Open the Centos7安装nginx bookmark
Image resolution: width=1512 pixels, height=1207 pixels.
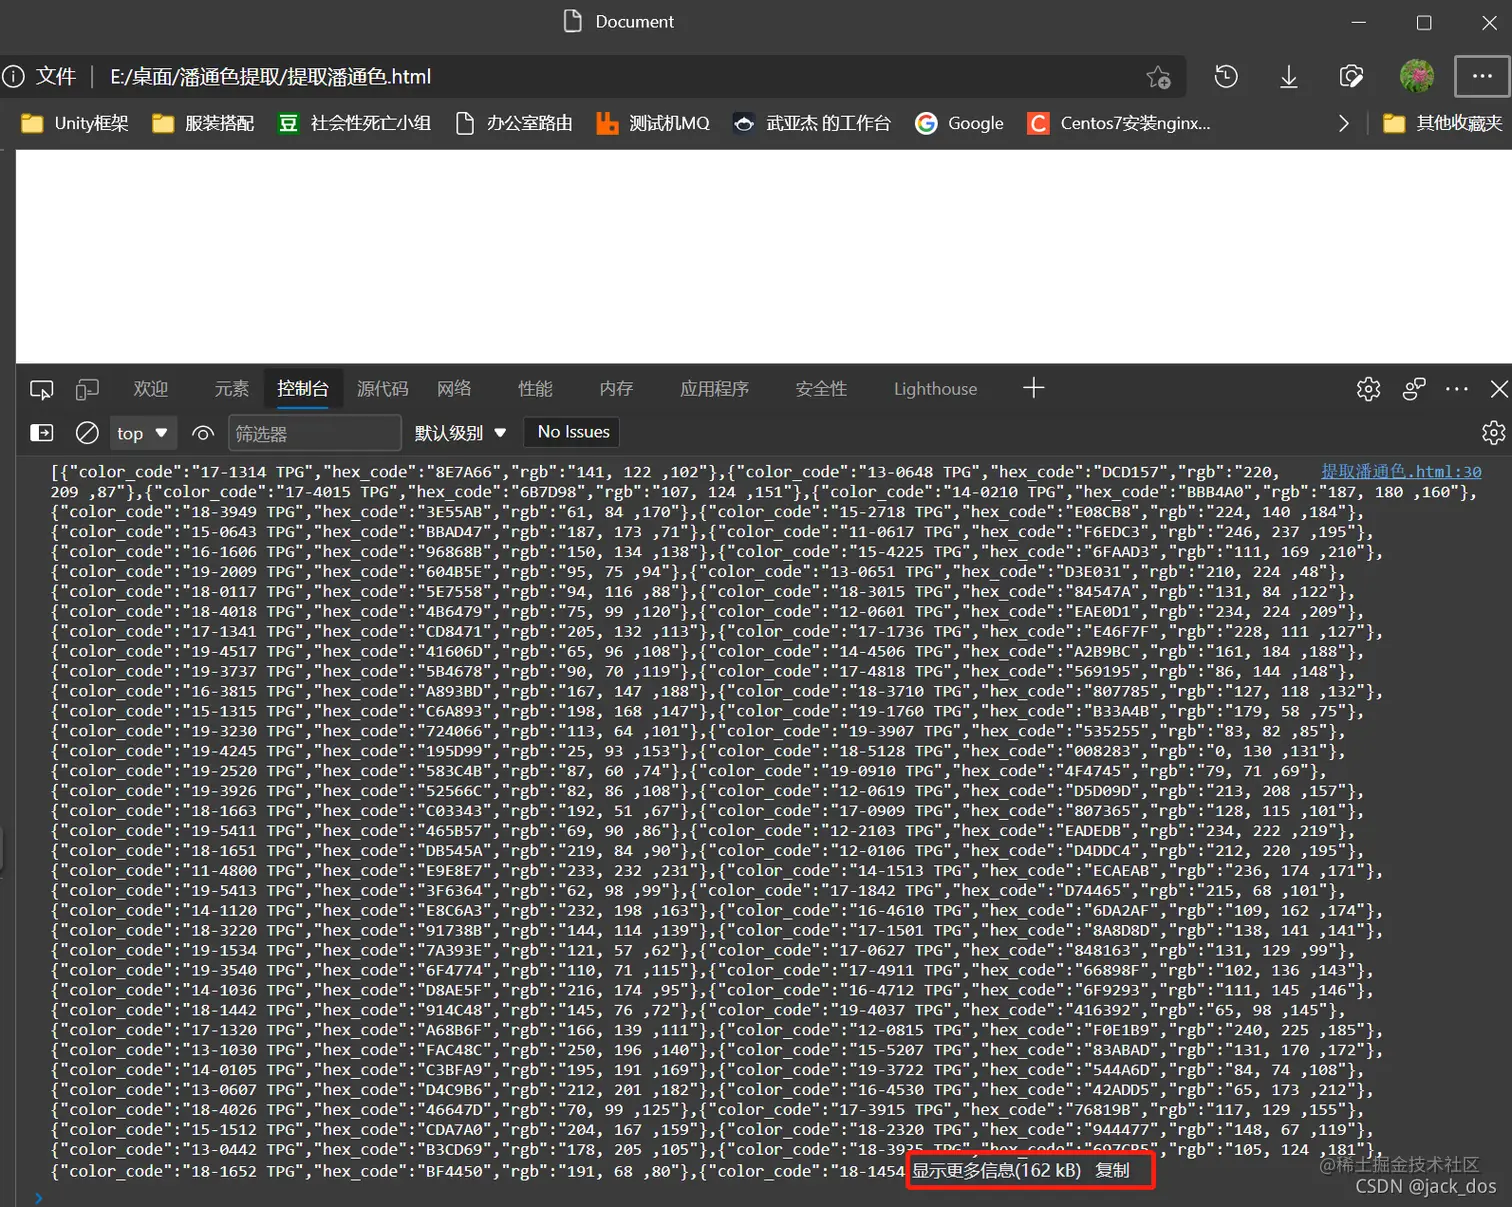pyautogui.click(x=1119, y=123)
